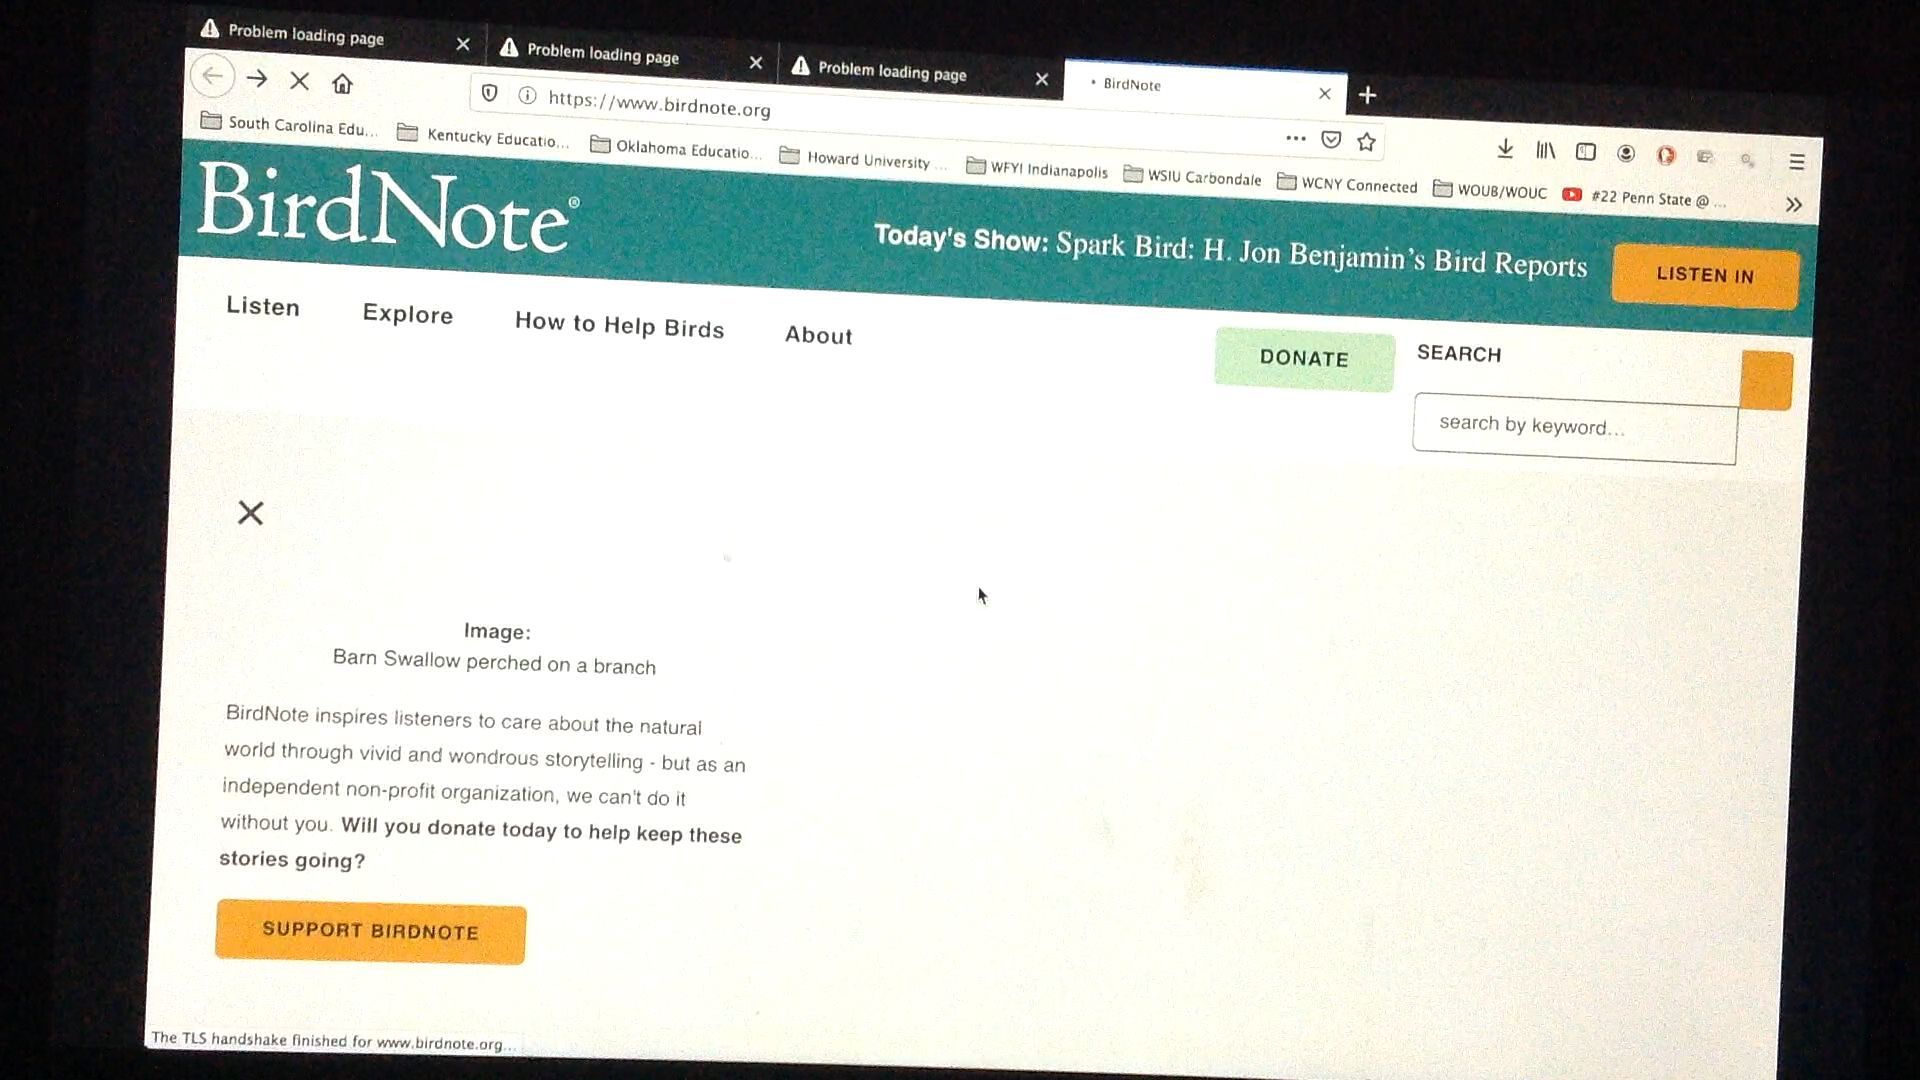1920x1080 pixels.
Task: Open the Downloads arrow icon
Action: tap(1505, 149)
